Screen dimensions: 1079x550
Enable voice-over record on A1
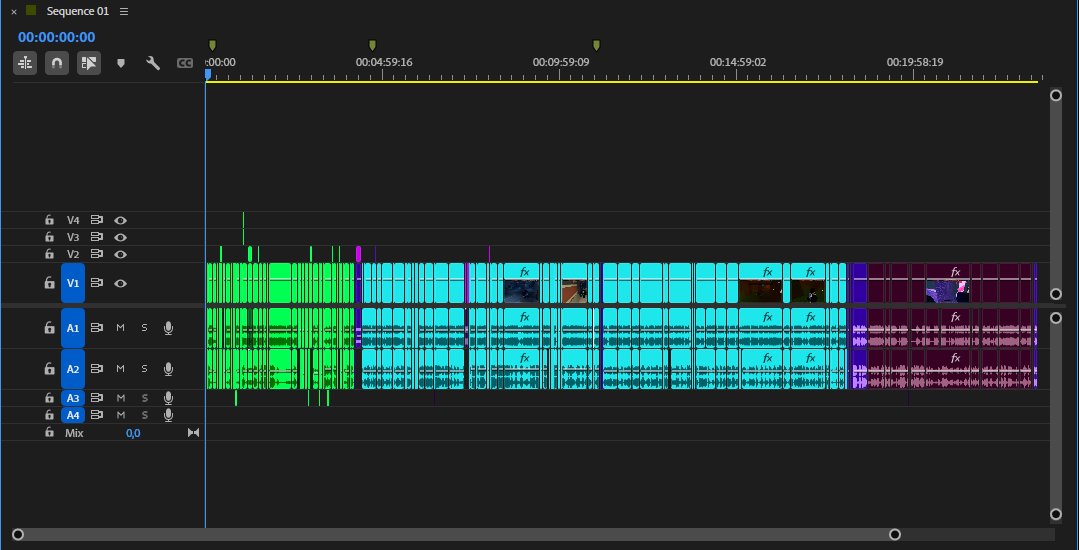[168, 328]
